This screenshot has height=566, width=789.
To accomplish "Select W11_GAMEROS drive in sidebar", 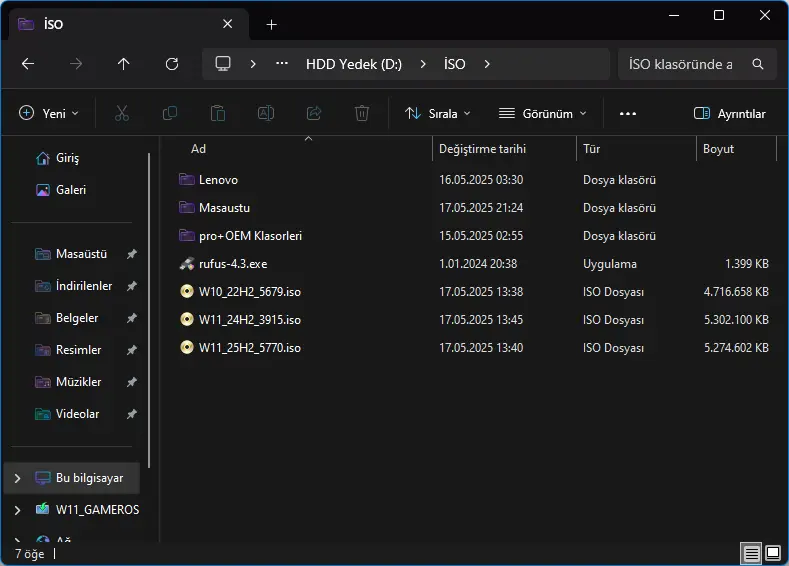I will click(x=88, y=510).
